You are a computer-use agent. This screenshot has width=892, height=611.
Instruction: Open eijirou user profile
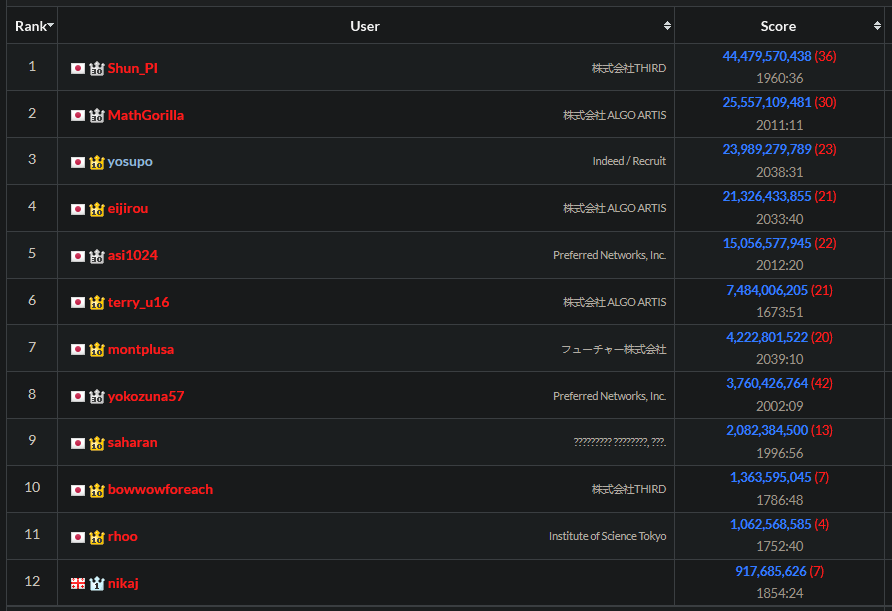coord(128,209)
